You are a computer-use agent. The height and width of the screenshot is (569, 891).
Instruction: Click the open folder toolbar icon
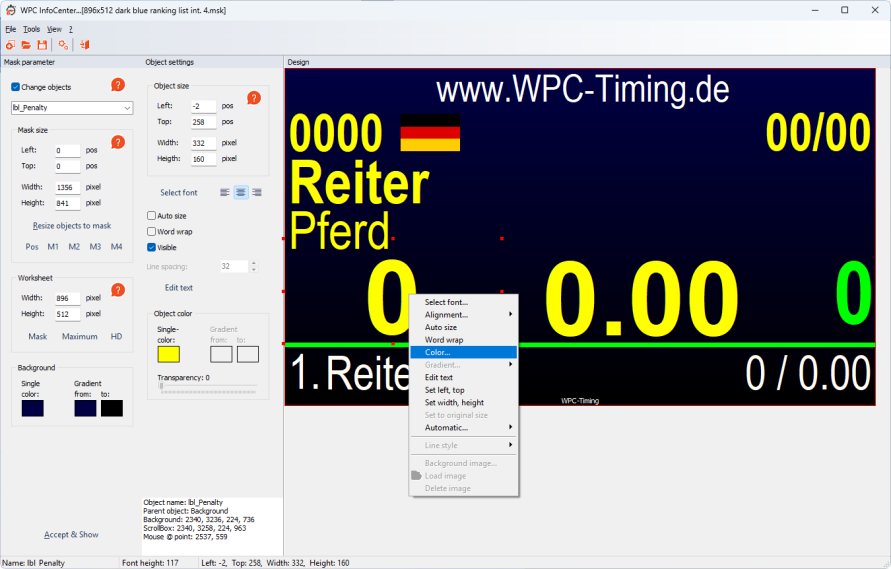26,45
